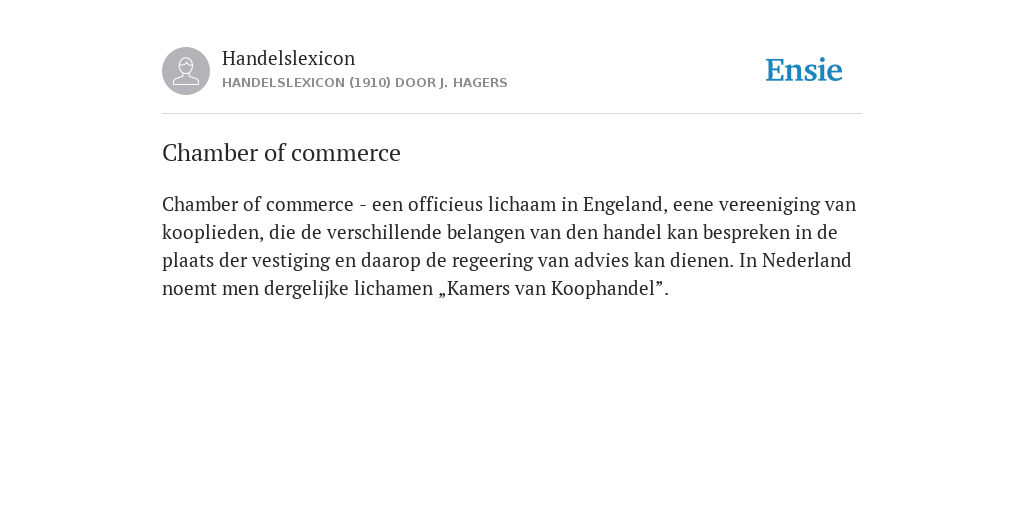Image resolution: width=1024 pixels, height=512 pixels.
Task: Click the grey author avatar icon
Action: click(x=186, y=71)
